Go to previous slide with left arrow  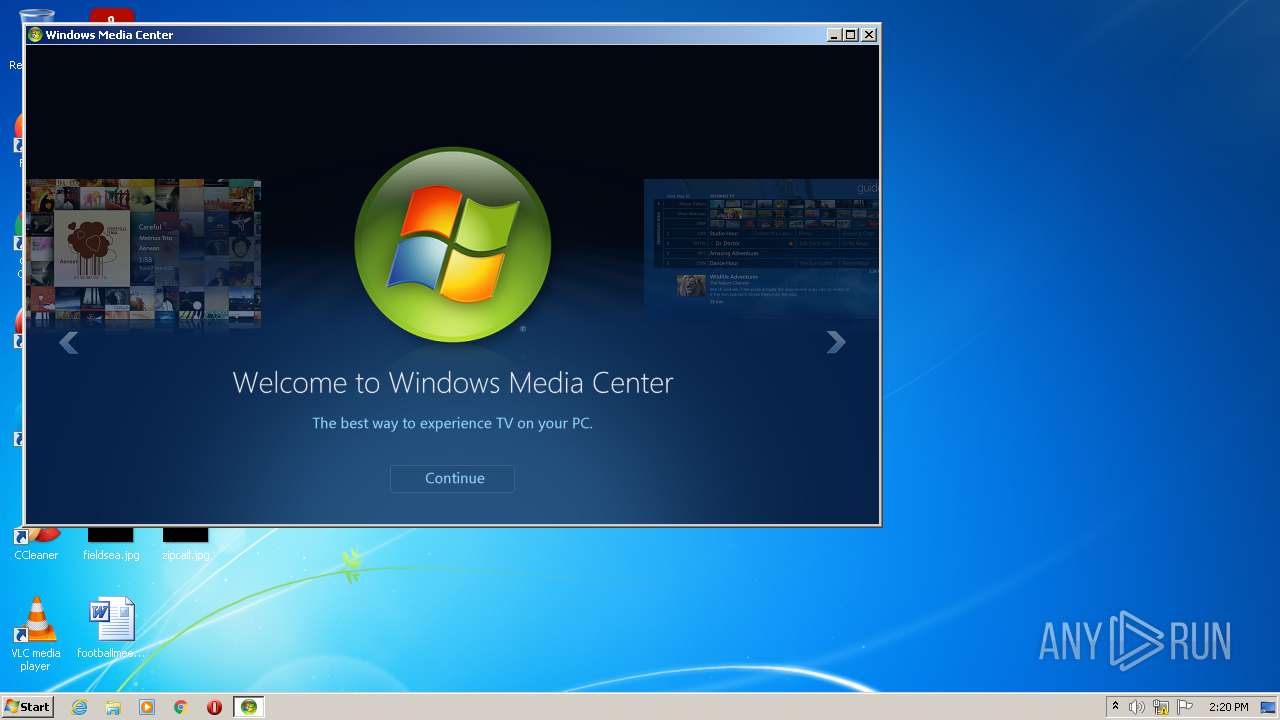pos(68,343)
